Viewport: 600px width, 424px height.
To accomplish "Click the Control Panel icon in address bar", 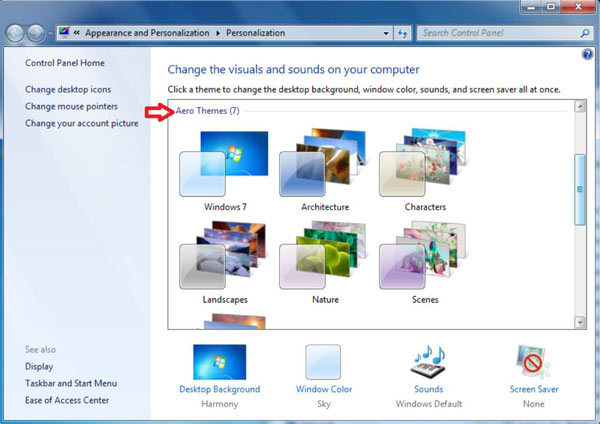I will tap(64, 33).
